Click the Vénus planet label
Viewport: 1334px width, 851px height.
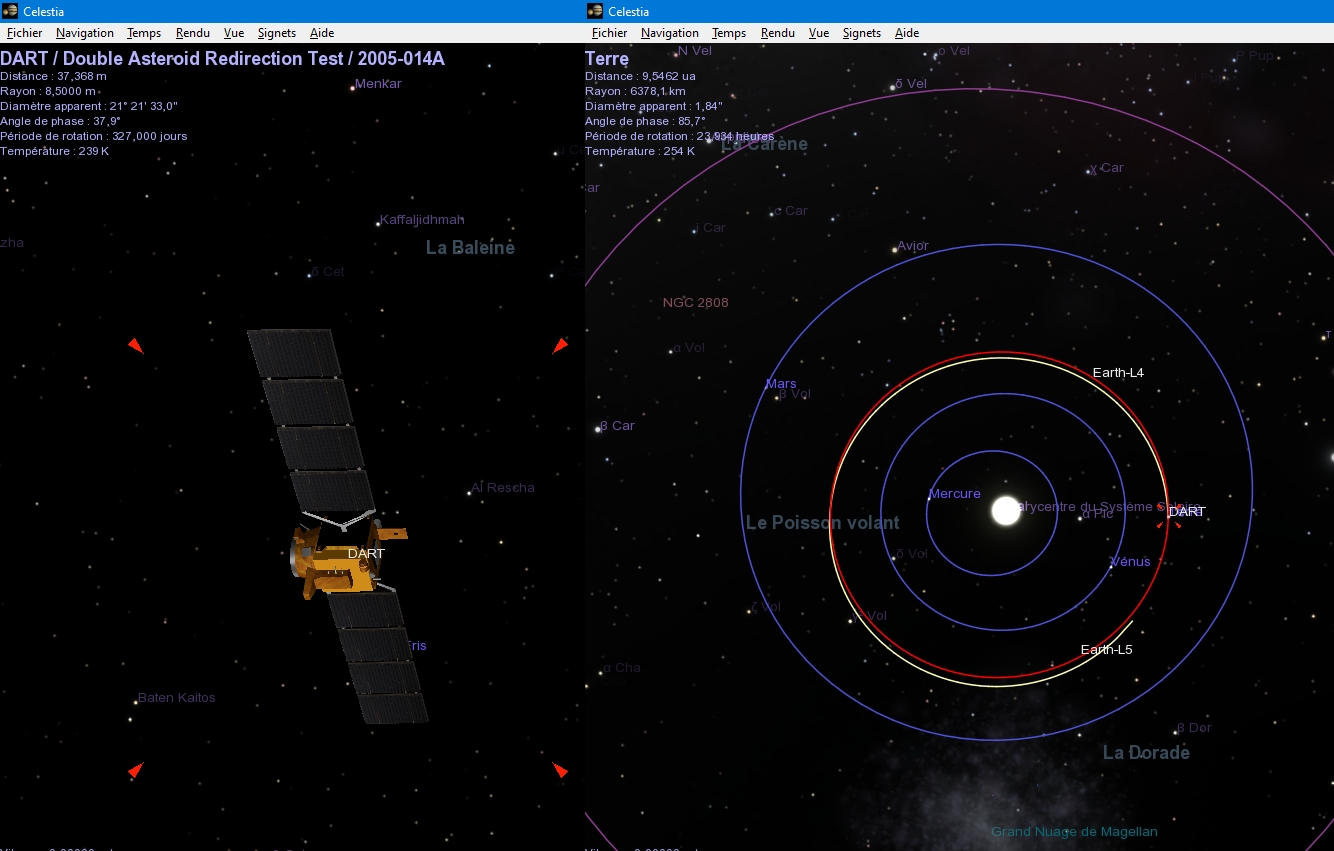coord(1130,562)
